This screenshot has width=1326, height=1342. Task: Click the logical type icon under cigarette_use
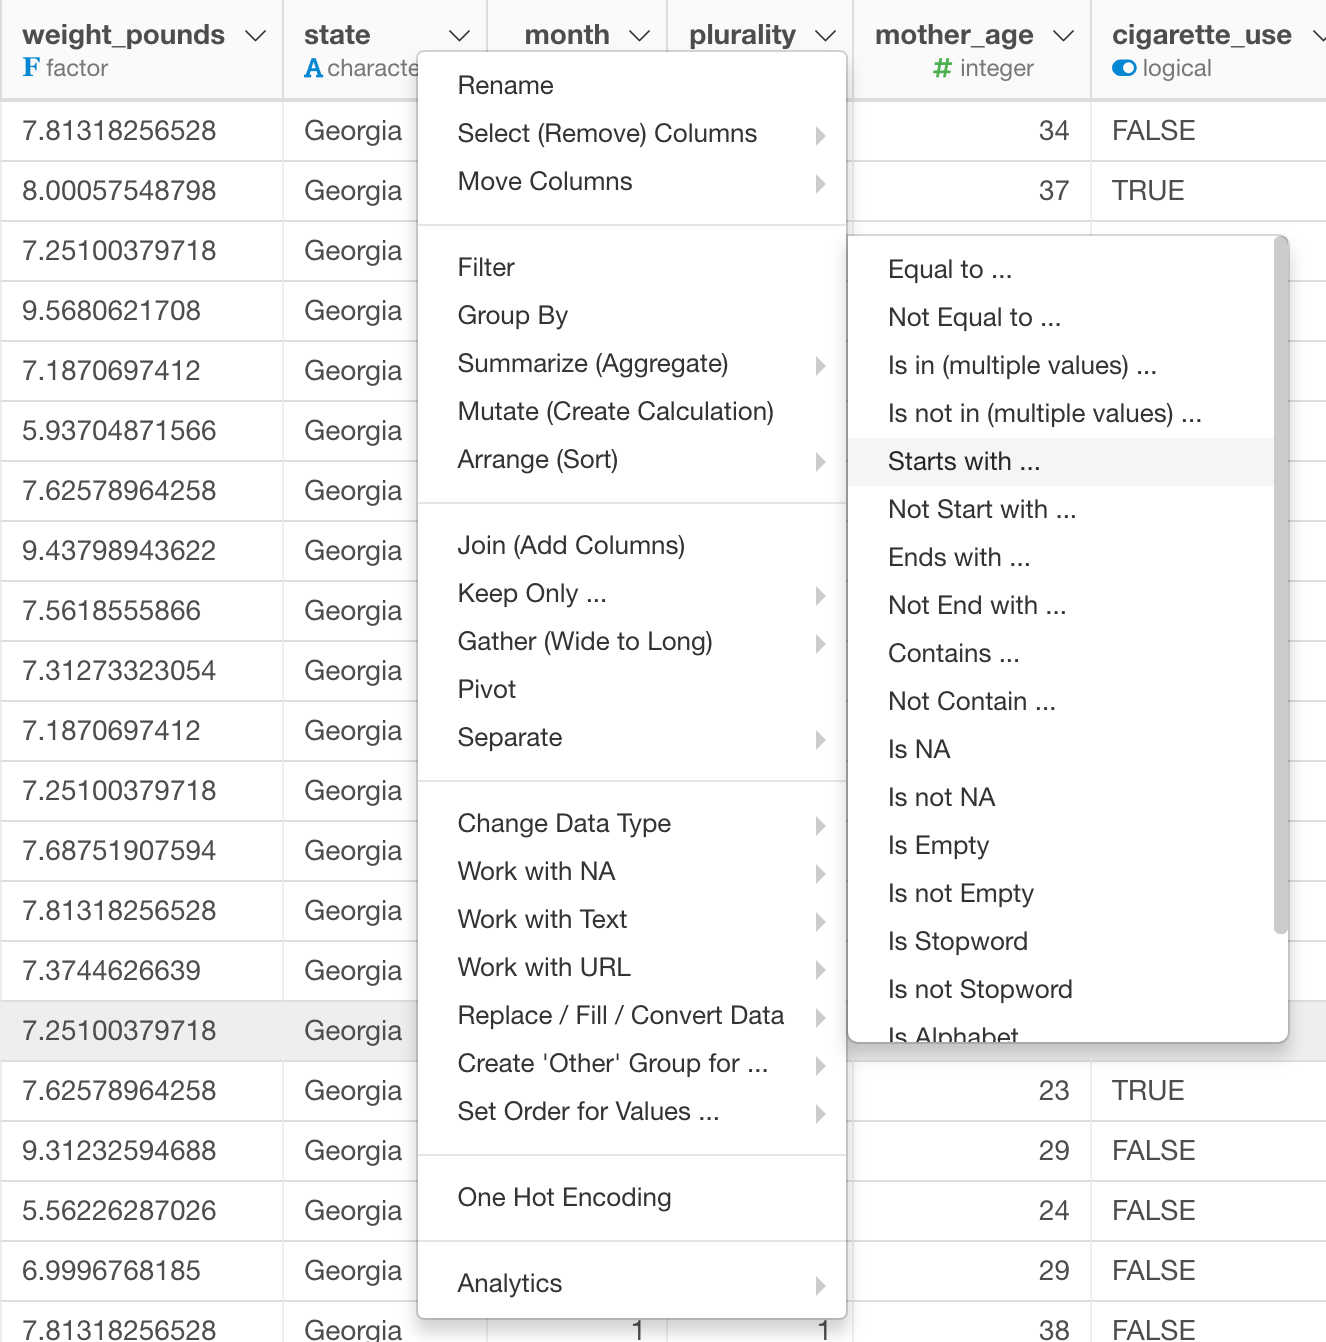pyautogui.click(x=1124, y=68)
